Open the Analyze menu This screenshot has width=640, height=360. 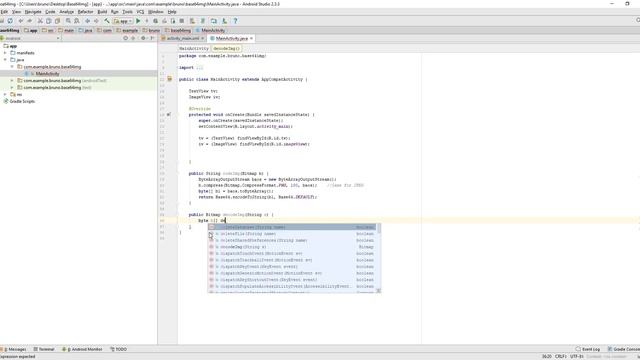(x=67, y=12)
